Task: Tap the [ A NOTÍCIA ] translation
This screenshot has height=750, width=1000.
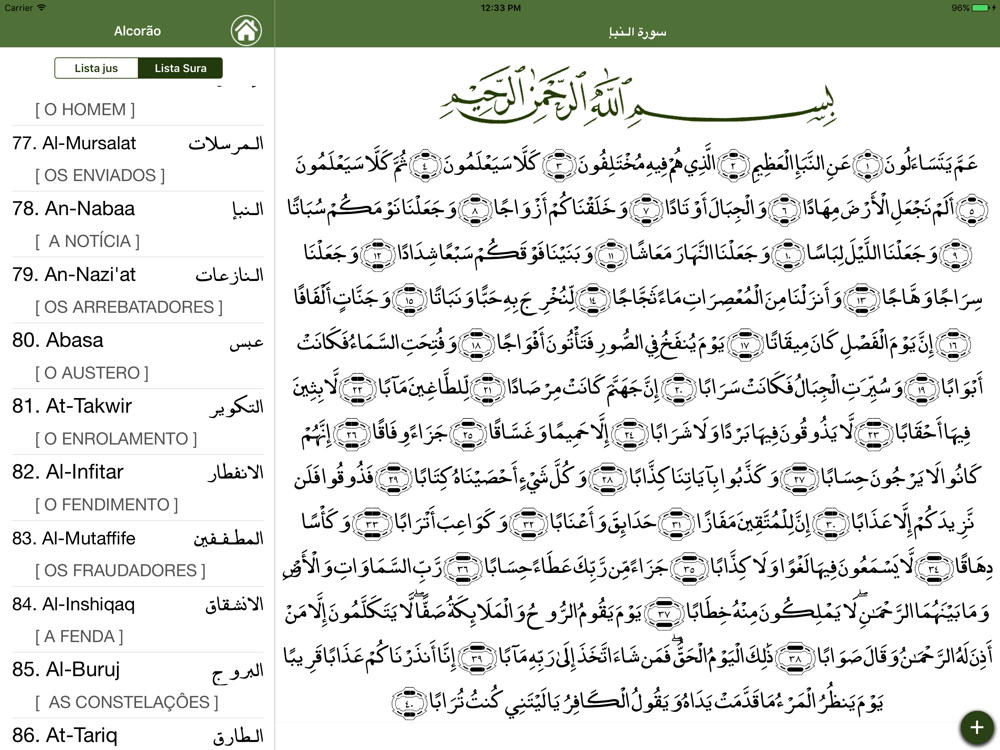Action: (87, 241)
